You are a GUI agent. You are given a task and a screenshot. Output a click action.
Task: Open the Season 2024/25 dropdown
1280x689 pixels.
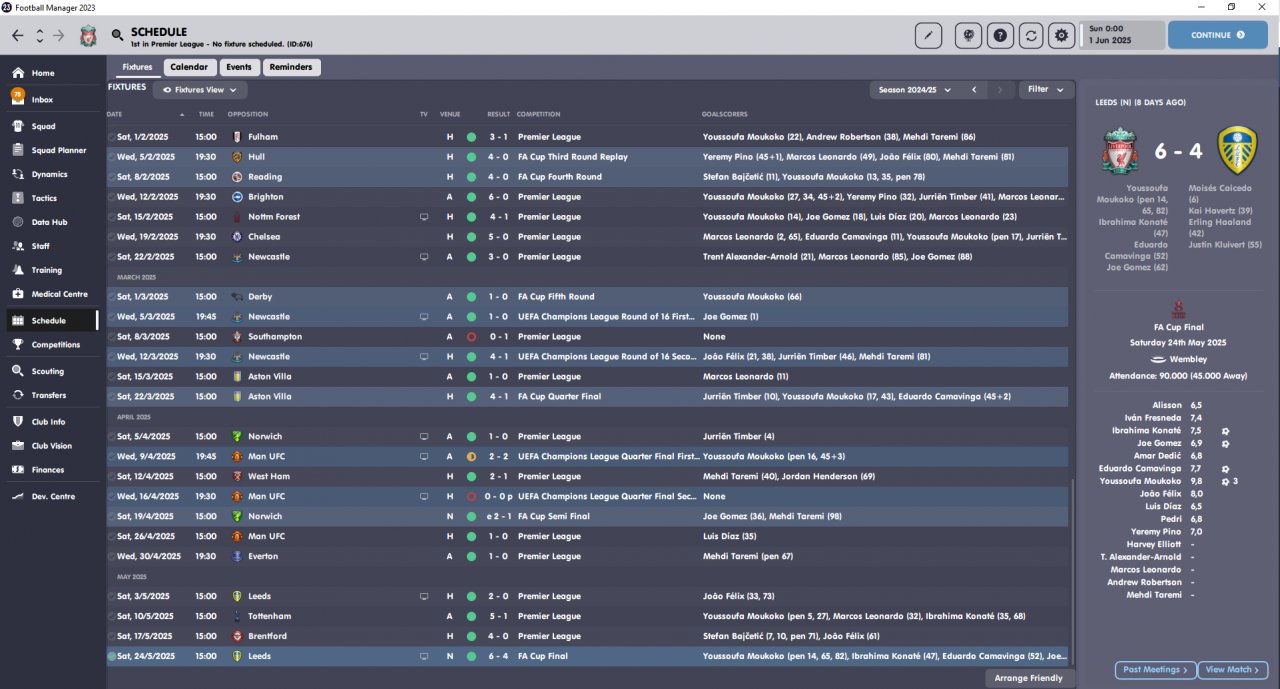pyautogui.click(x=913, y=90)
